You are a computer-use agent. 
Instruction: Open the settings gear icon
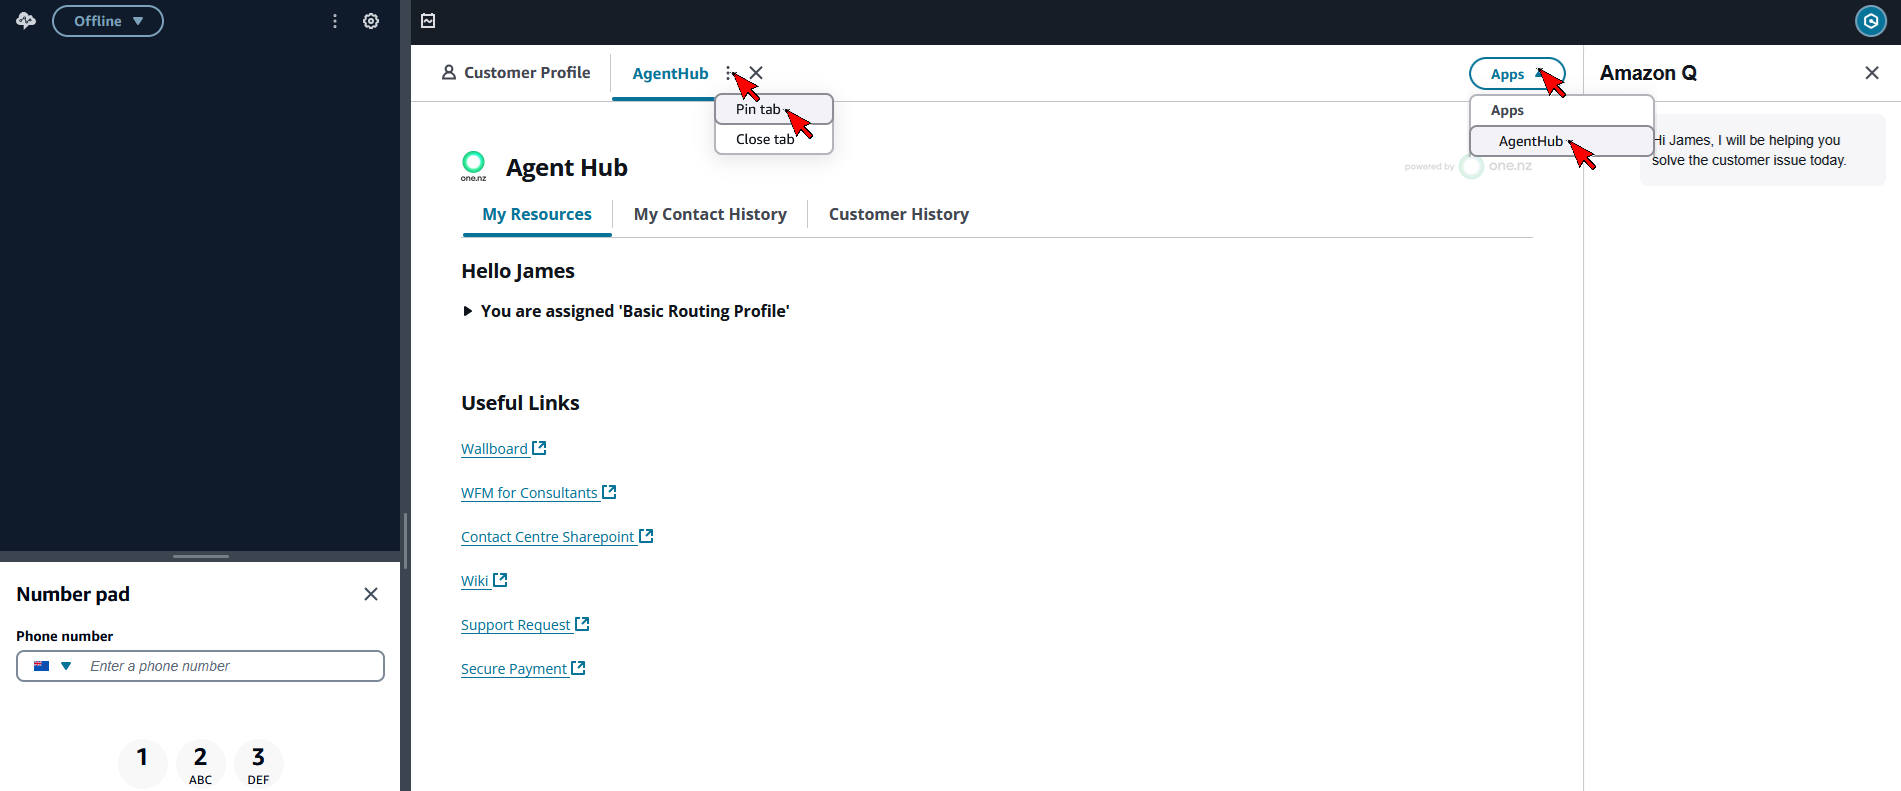[x=371, y=21]
